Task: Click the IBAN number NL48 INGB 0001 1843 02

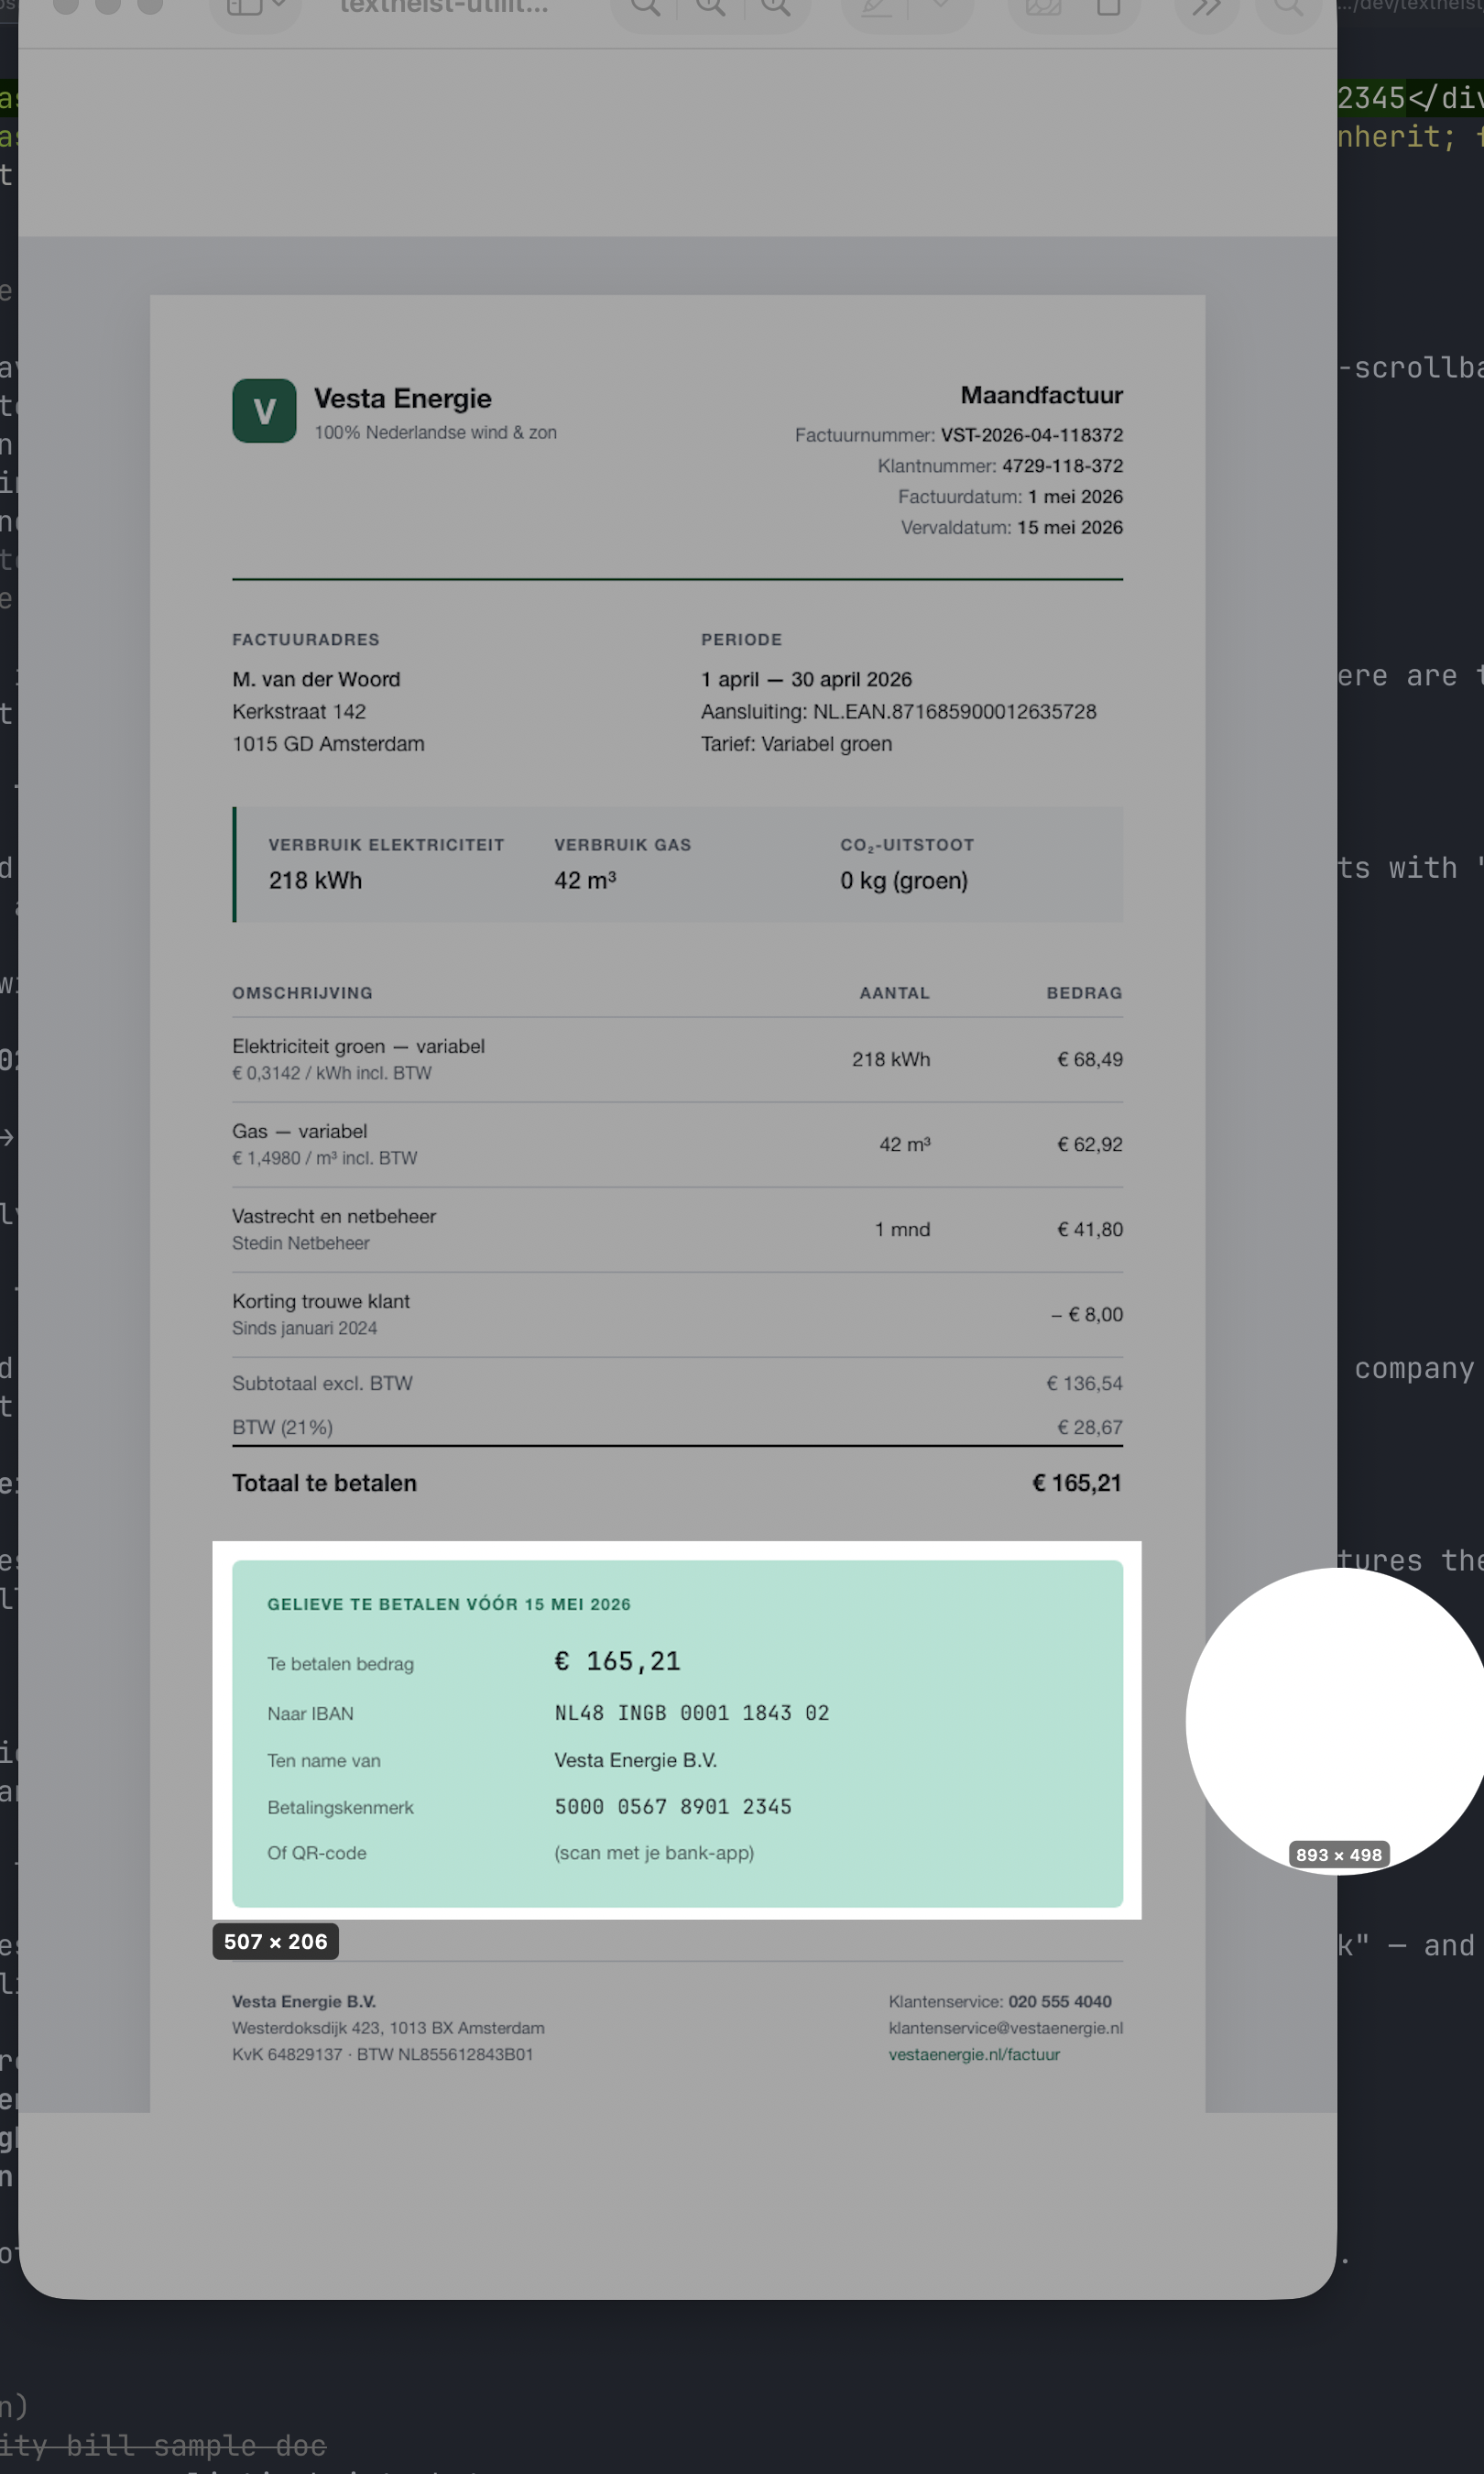Action: point(691,1712)
